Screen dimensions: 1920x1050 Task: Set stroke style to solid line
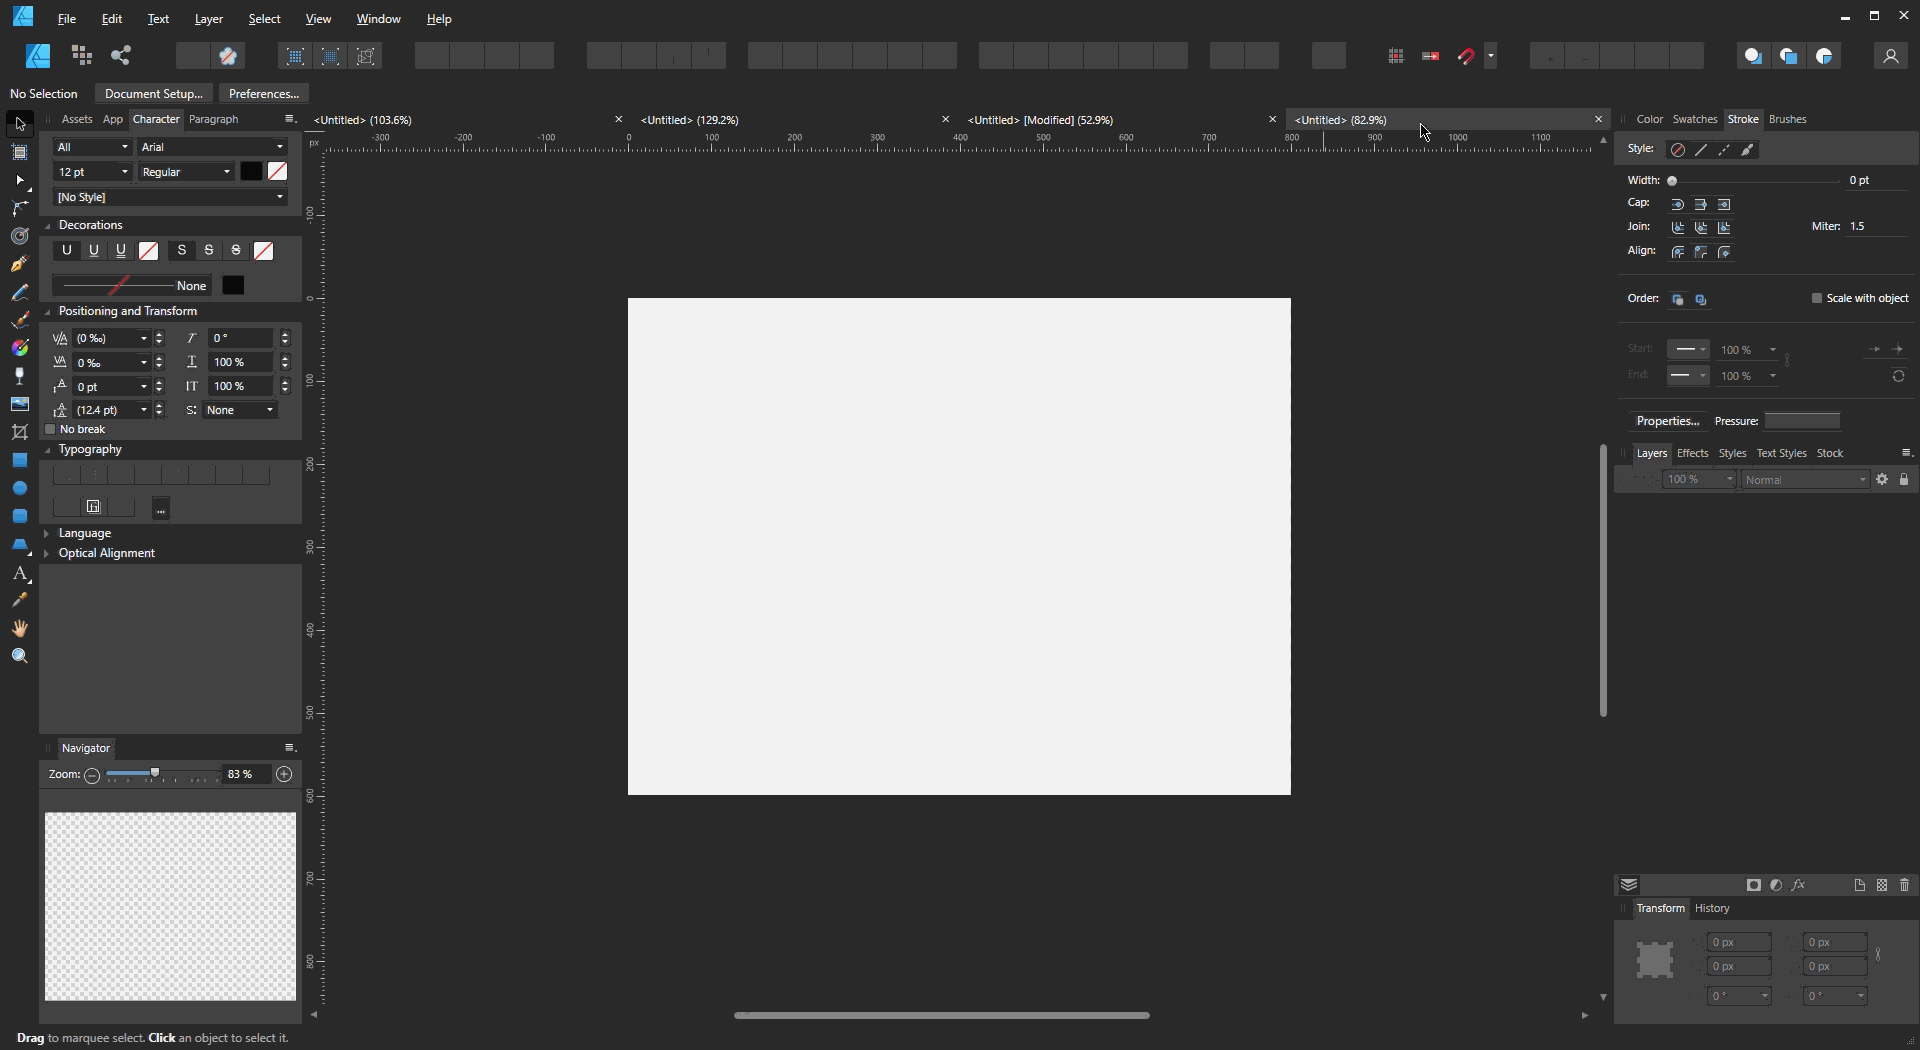[1701, 150]
